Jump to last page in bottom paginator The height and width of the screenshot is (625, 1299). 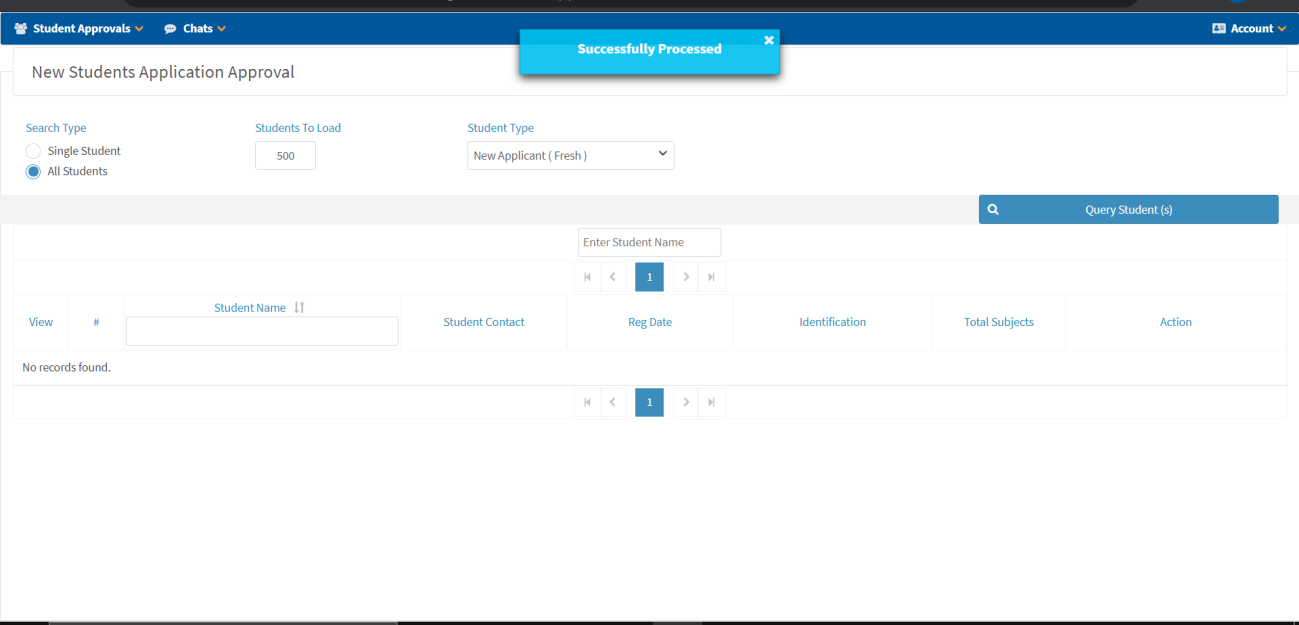[712, 402]
